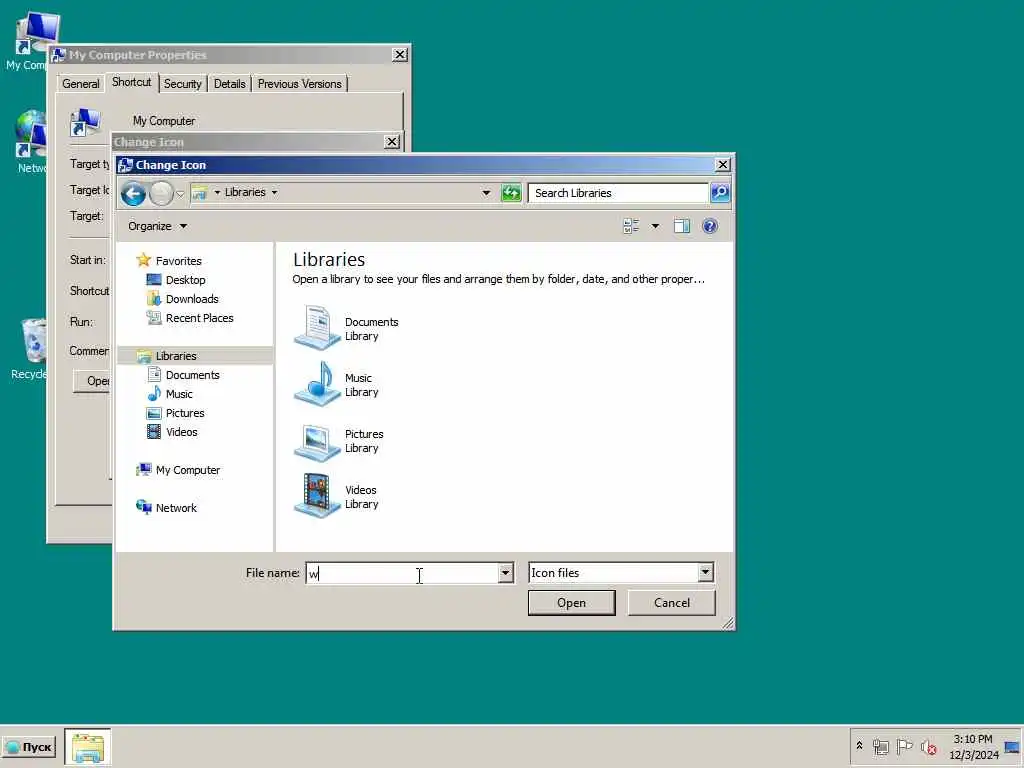Click the green Refresh button

coord(511,193)
